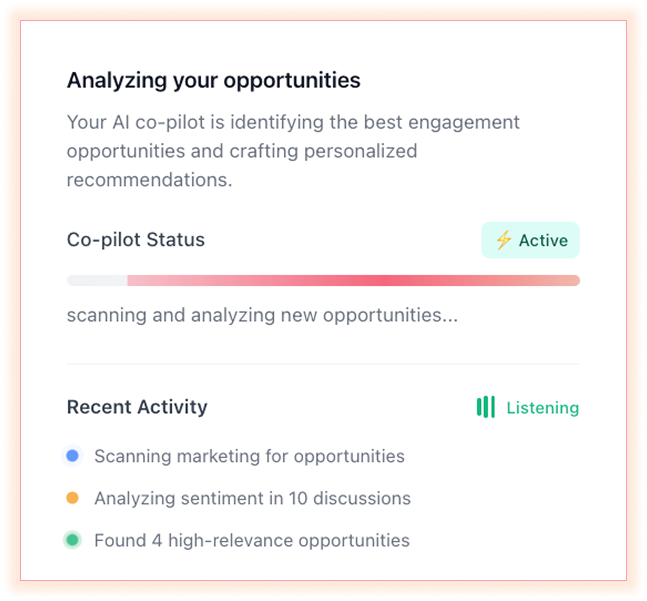647x601 pixels.
Task: Click the pink Co-pilot progress bar
Action: [352, 281]
